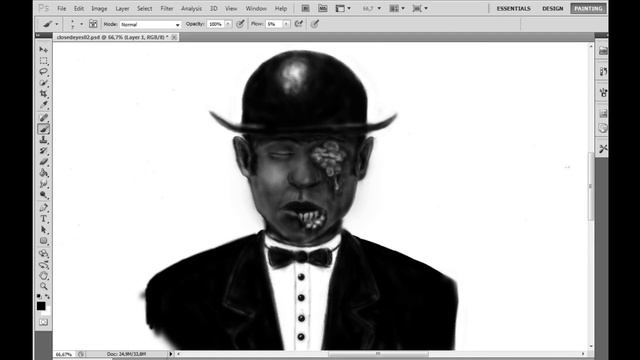The height and width of the screenshot is (360, 640).
Task: Open the File menu
Action: [62, 8]
